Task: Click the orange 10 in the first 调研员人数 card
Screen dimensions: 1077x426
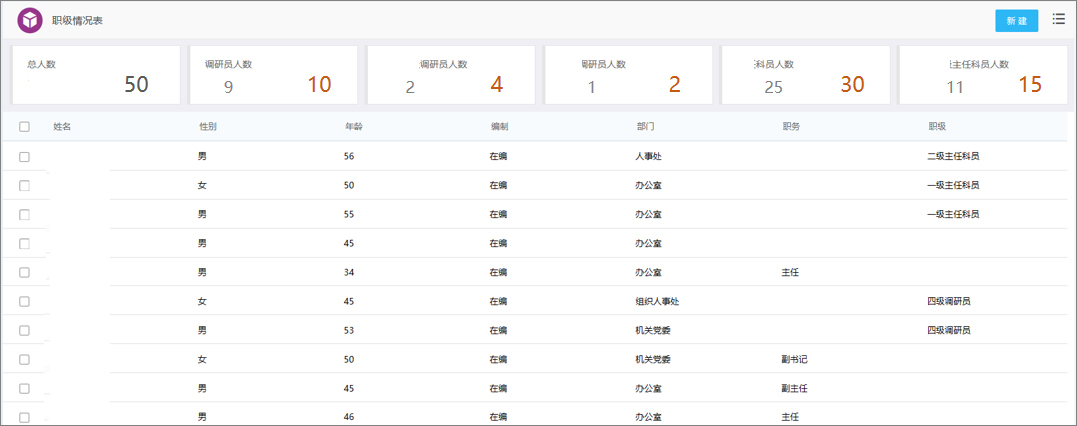Action: coord(319,85)
